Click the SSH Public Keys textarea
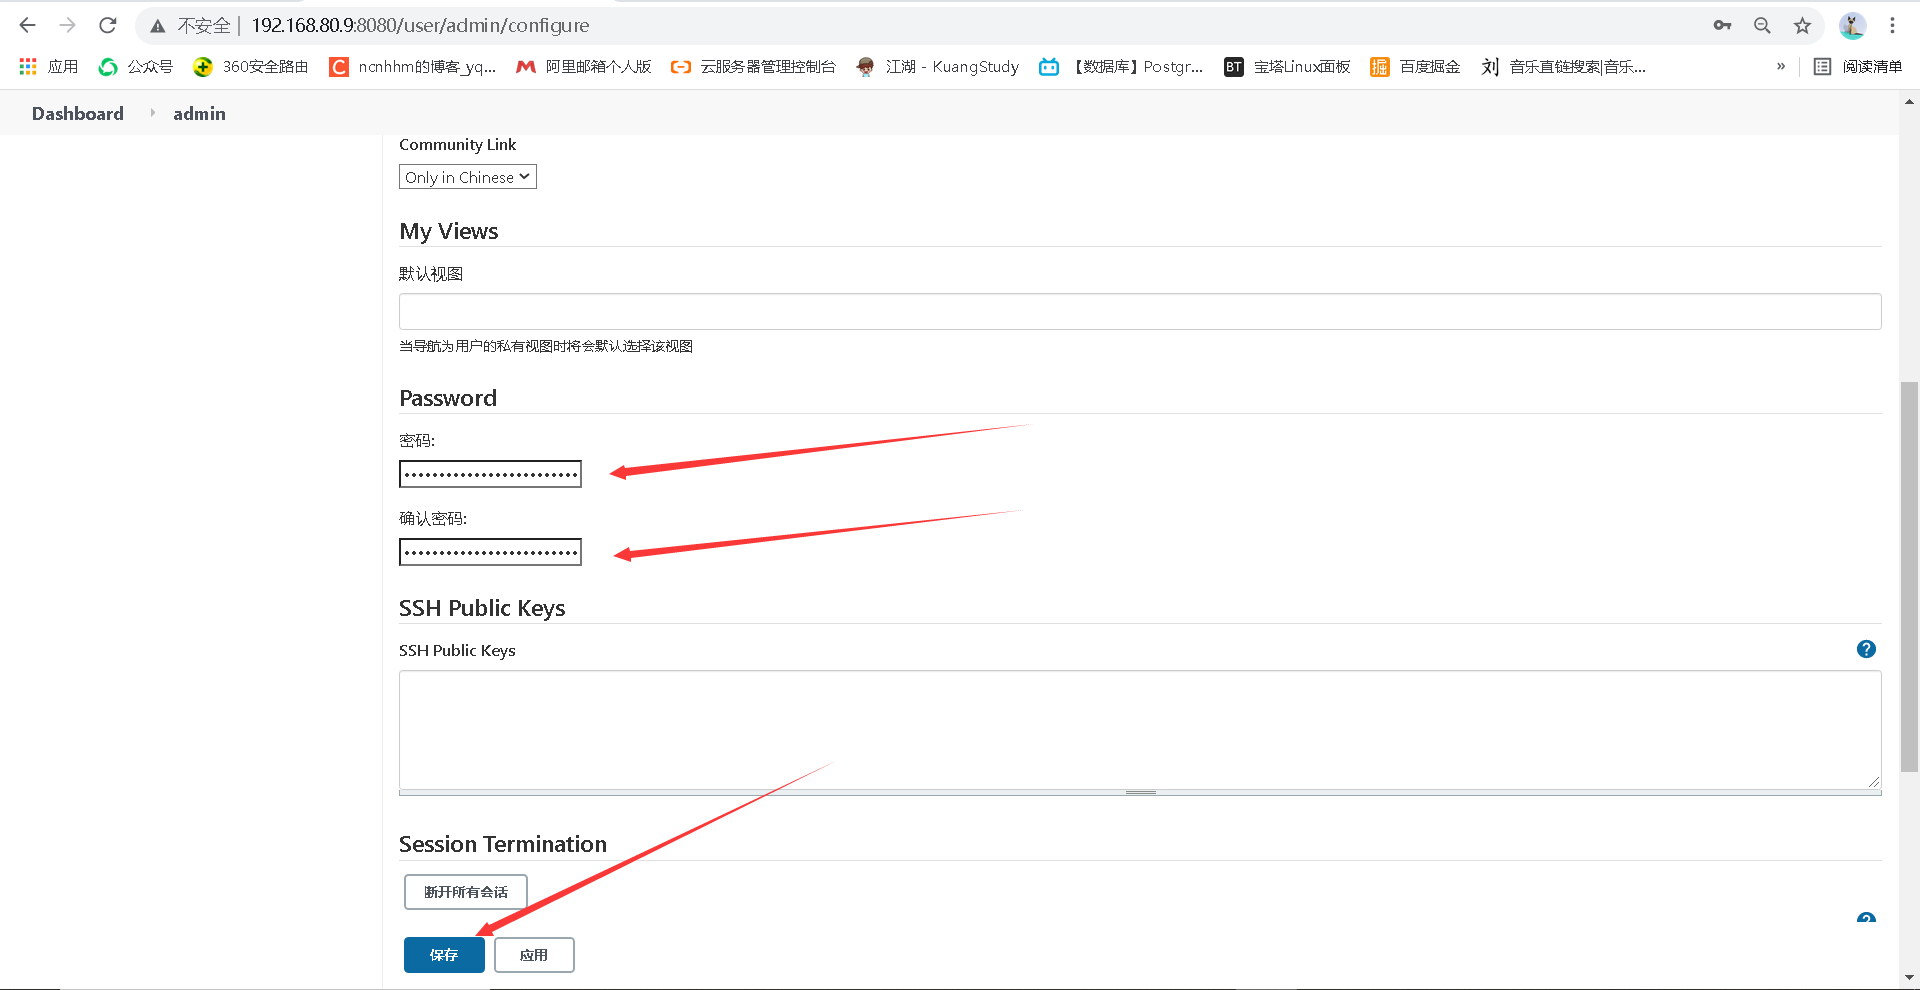Screen dimensions: 1920x990 click(1140, 730)
